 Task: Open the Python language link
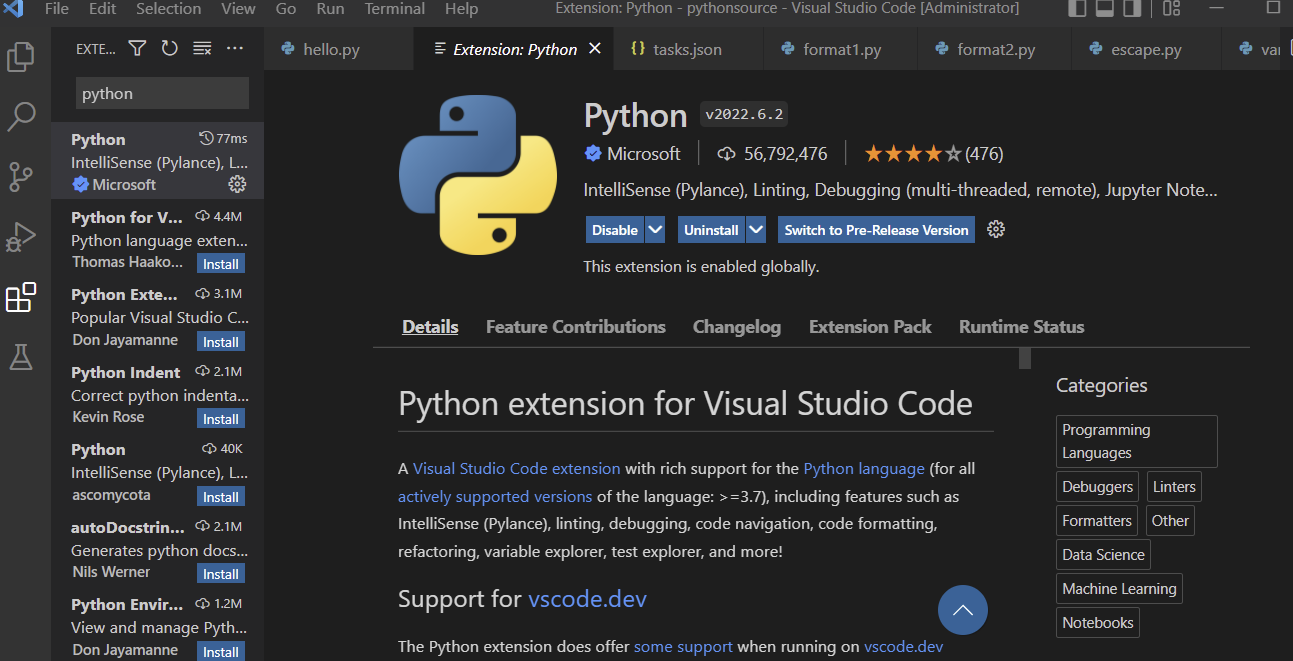pyautogui.click(x=864, y=468)
